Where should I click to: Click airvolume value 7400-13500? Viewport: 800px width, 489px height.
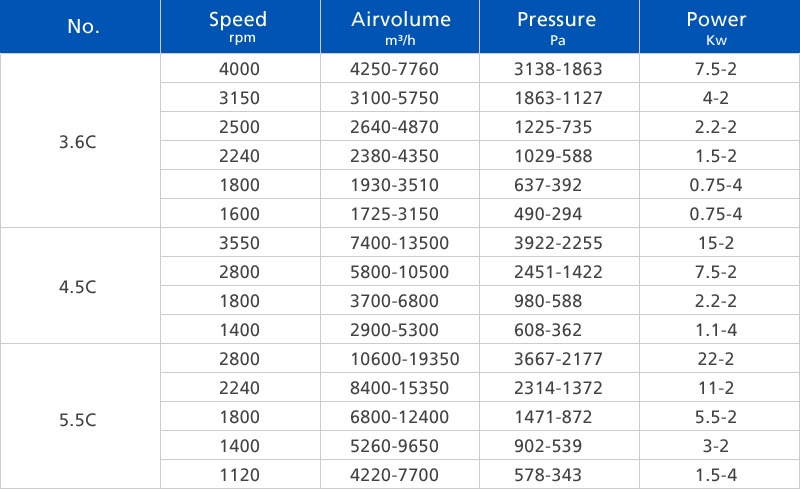(400, 243)
